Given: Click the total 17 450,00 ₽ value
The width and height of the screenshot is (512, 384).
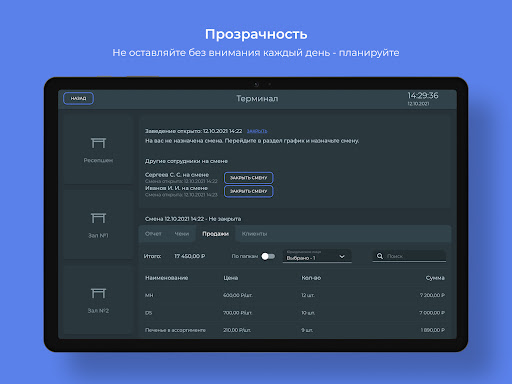Looking at the screenshot, I should [x=190, y=256].
